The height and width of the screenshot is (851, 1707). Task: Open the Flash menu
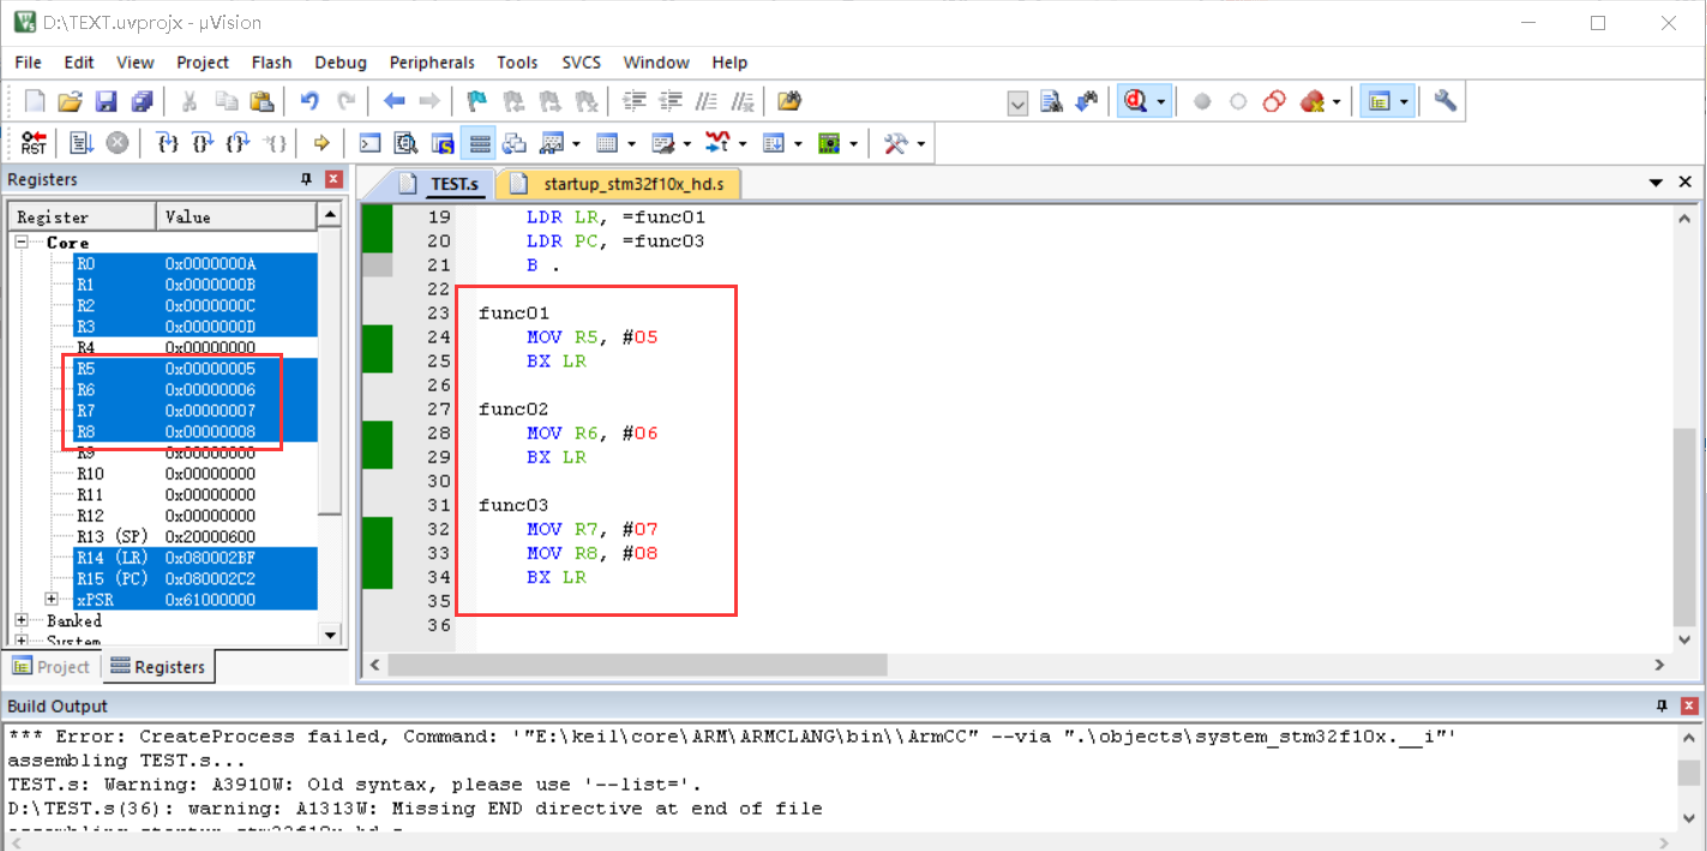click(271, 62)
